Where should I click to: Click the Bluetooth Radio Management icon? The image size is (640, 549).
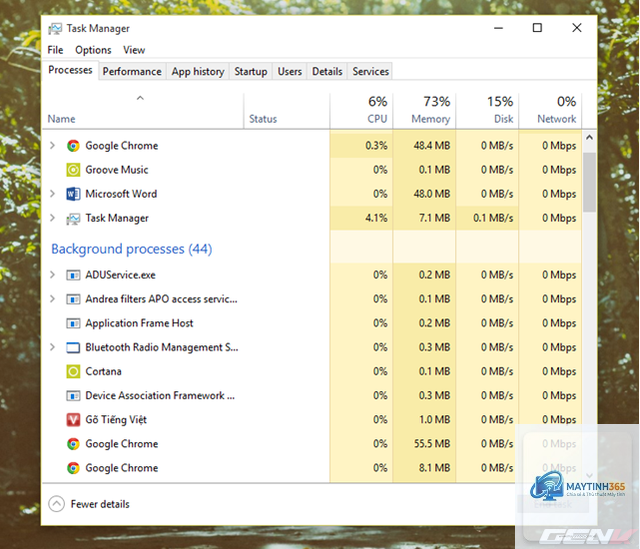pos(73,347)
